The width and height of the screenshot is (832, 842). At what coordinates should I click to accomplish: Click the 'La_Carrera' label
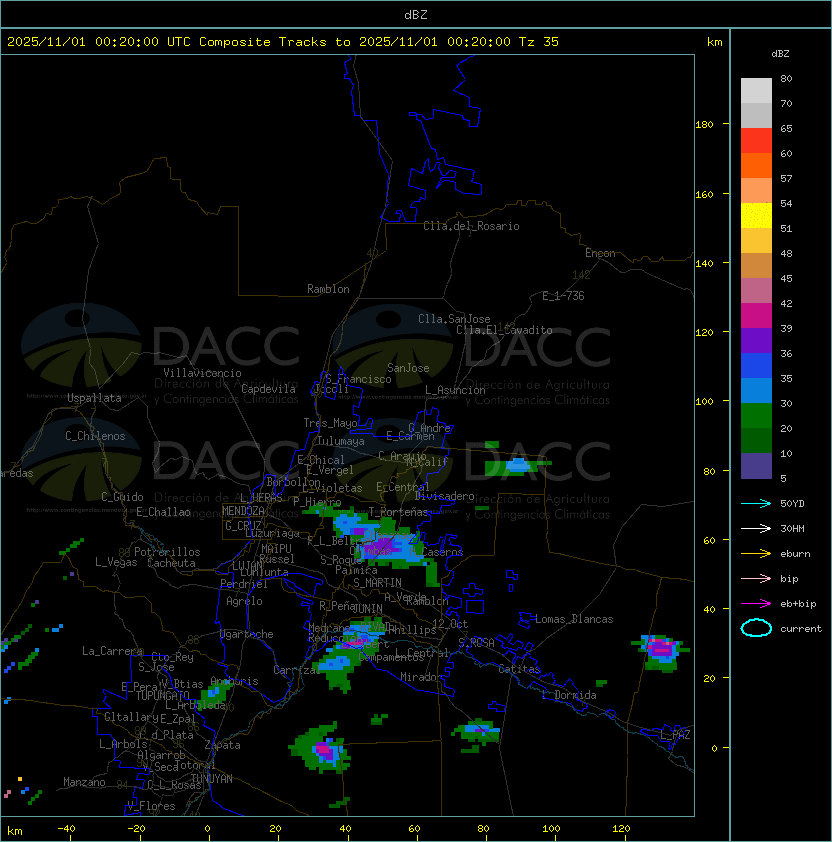click(112, 651)
